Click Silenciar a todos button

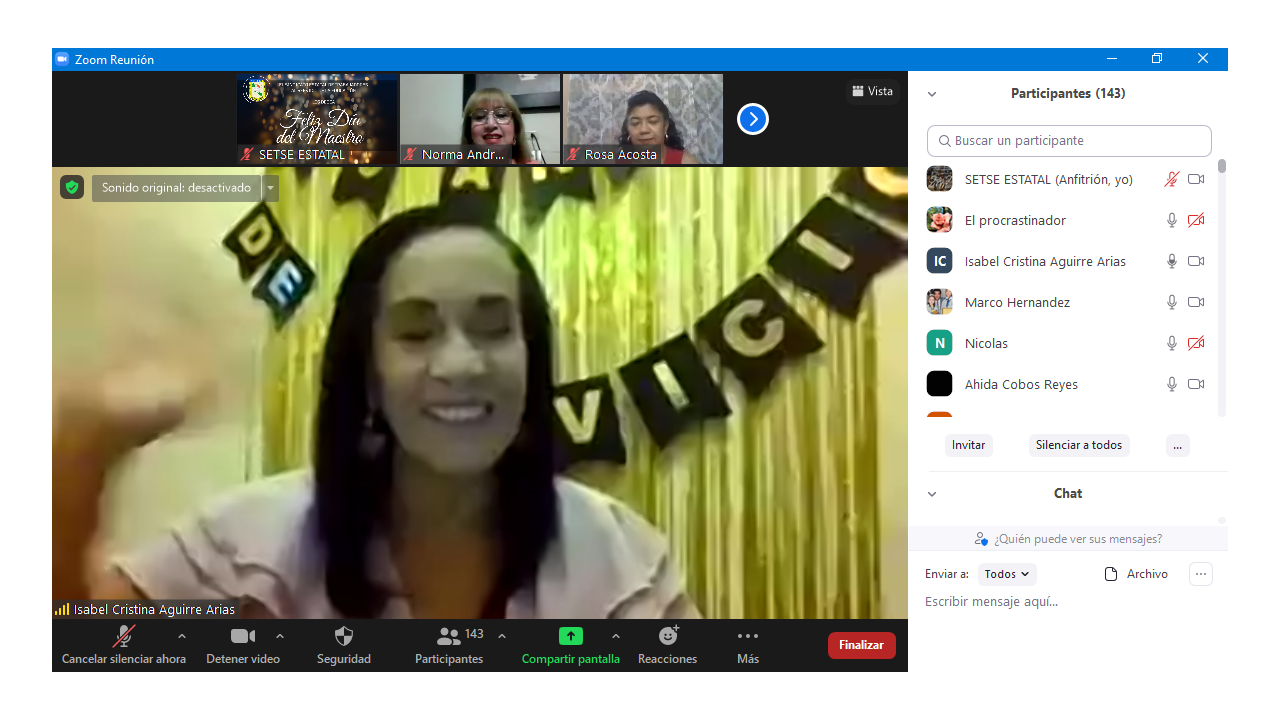pyautogui.click(x=1079, y=445)
